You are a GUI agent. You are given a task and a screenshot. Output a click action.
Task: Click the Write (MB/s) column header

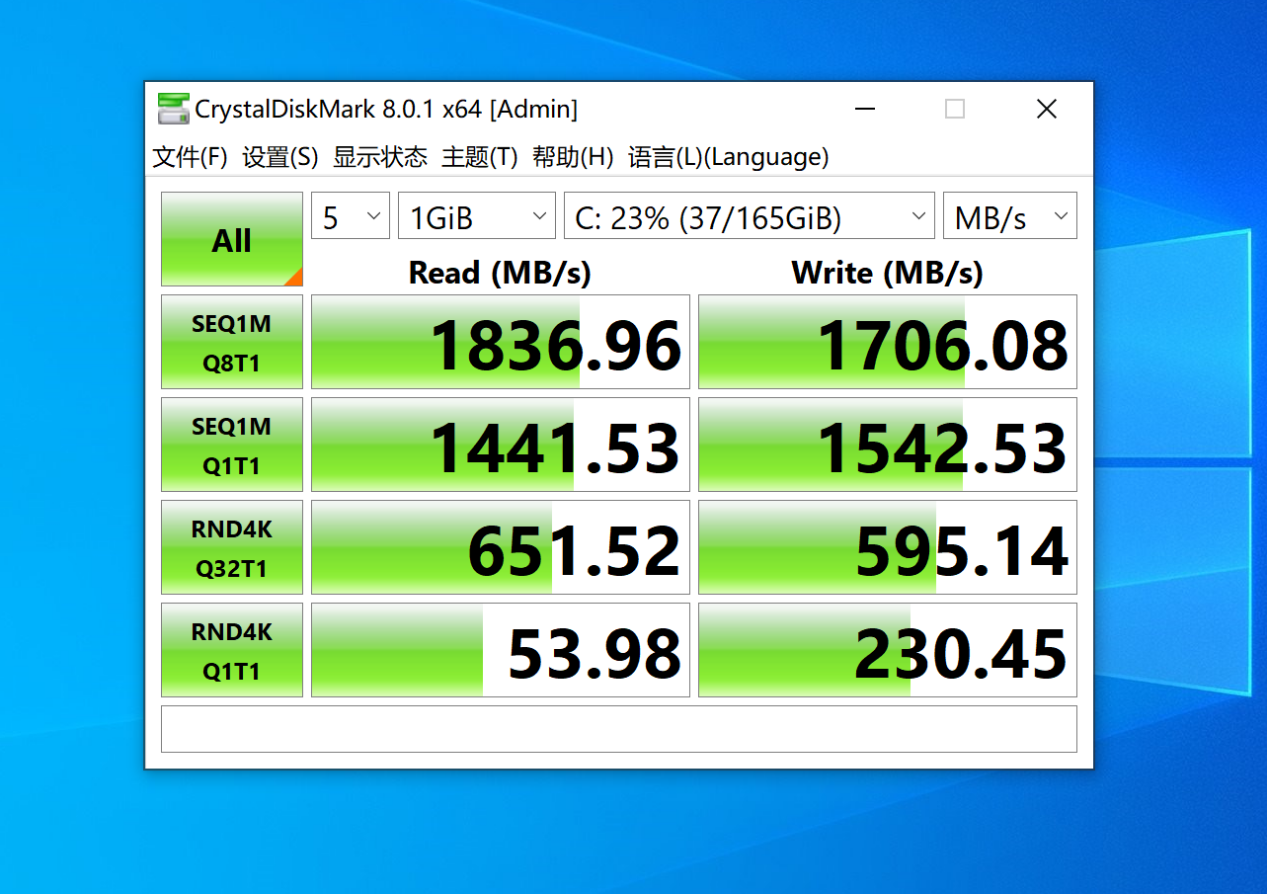[887, 272]
